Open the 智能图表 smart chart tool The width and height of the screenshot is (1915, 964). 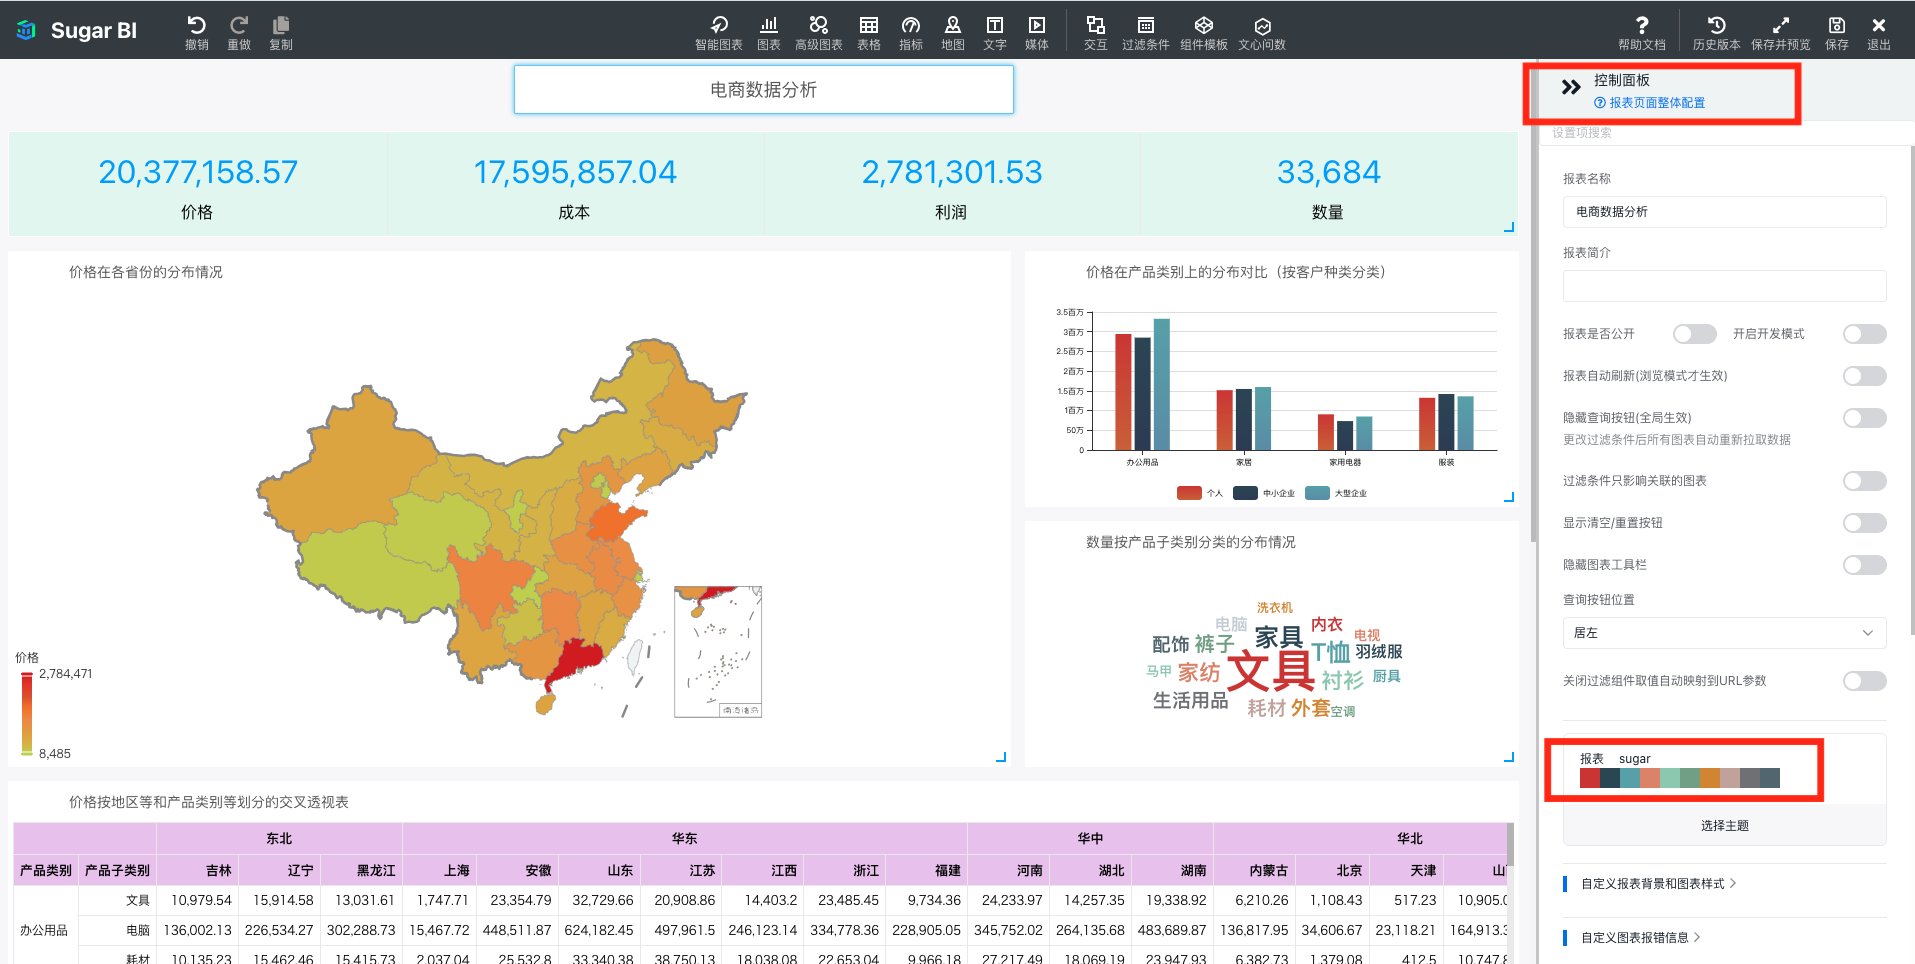(x=719, y=32)
